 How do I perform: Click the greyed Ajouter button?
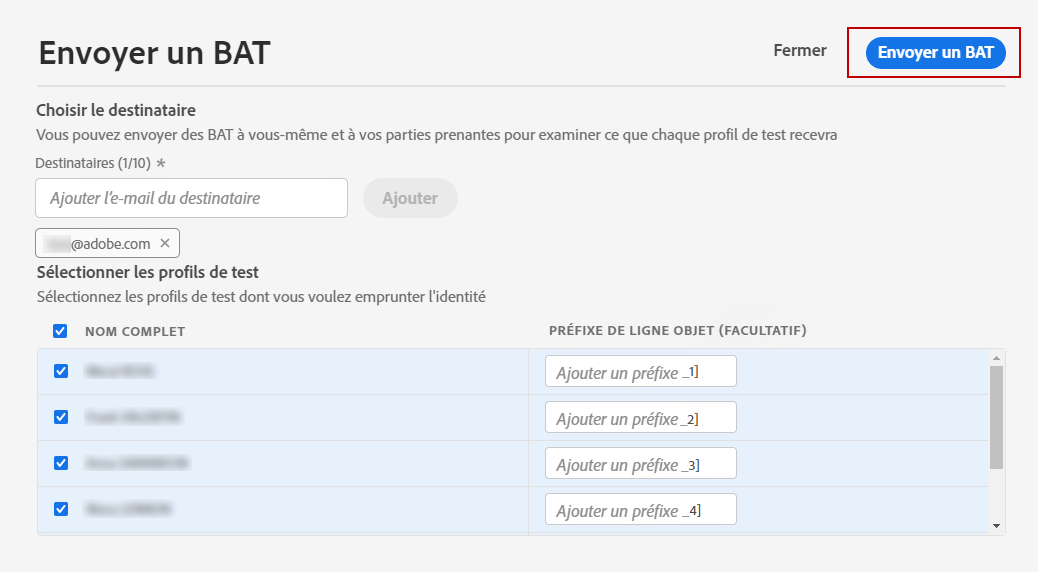coord(410,198)
